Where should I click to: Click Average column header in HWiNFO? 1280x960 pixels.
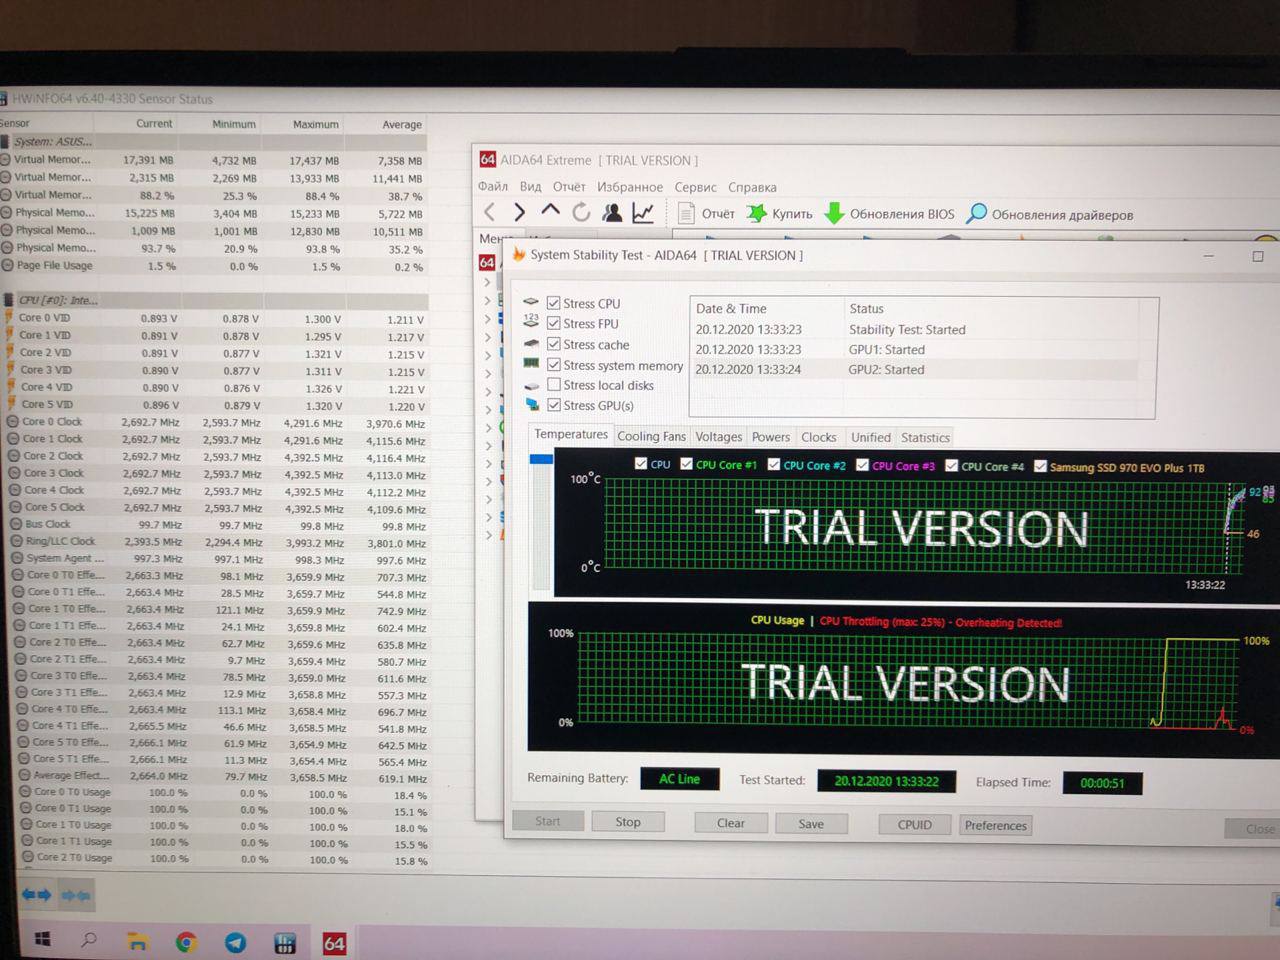tap(401, 125)
